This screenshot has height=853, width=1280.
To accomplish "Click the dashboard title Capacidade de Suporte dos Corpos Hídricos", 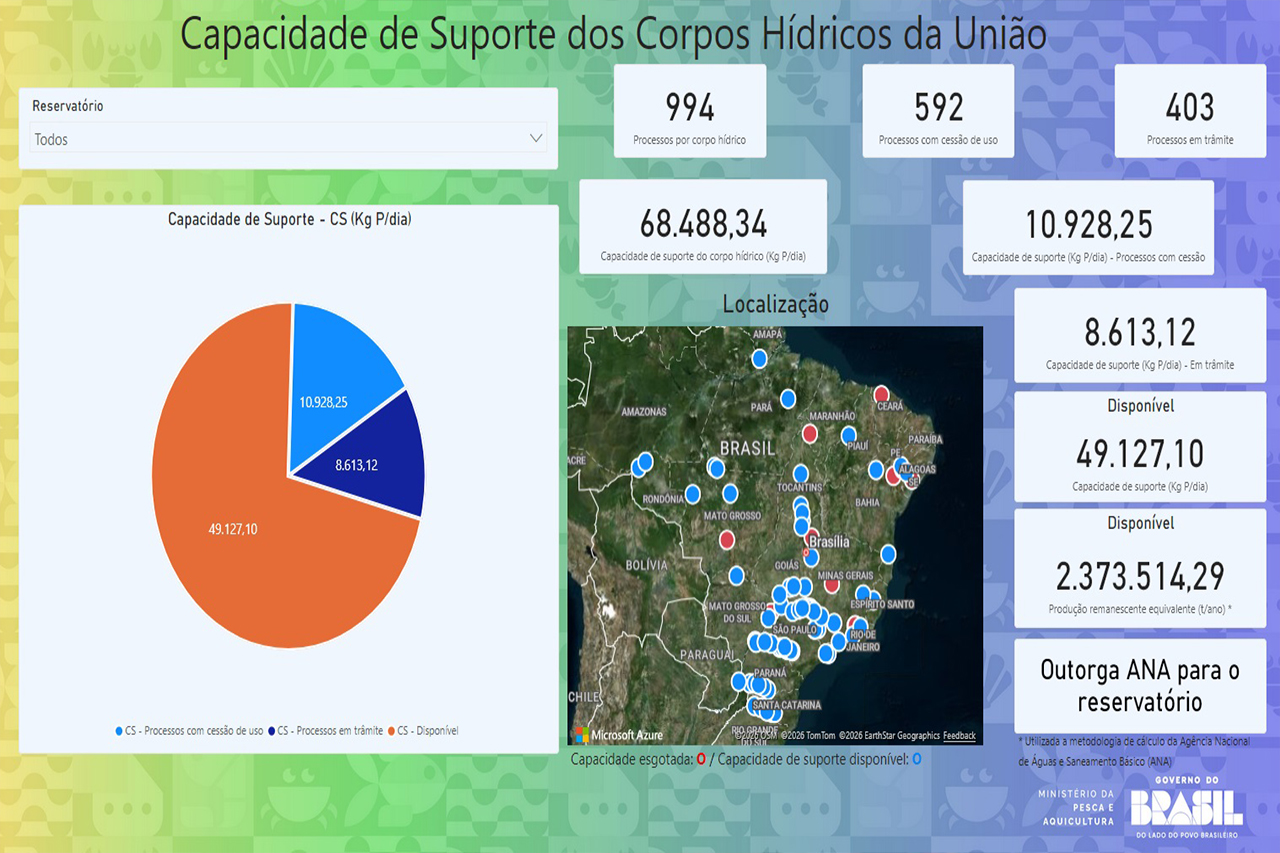I will (x=613, y=34).
